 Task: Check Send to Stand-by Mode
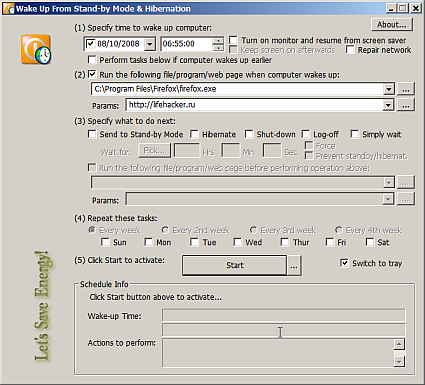pyautogui.click(x=92, y=134)
